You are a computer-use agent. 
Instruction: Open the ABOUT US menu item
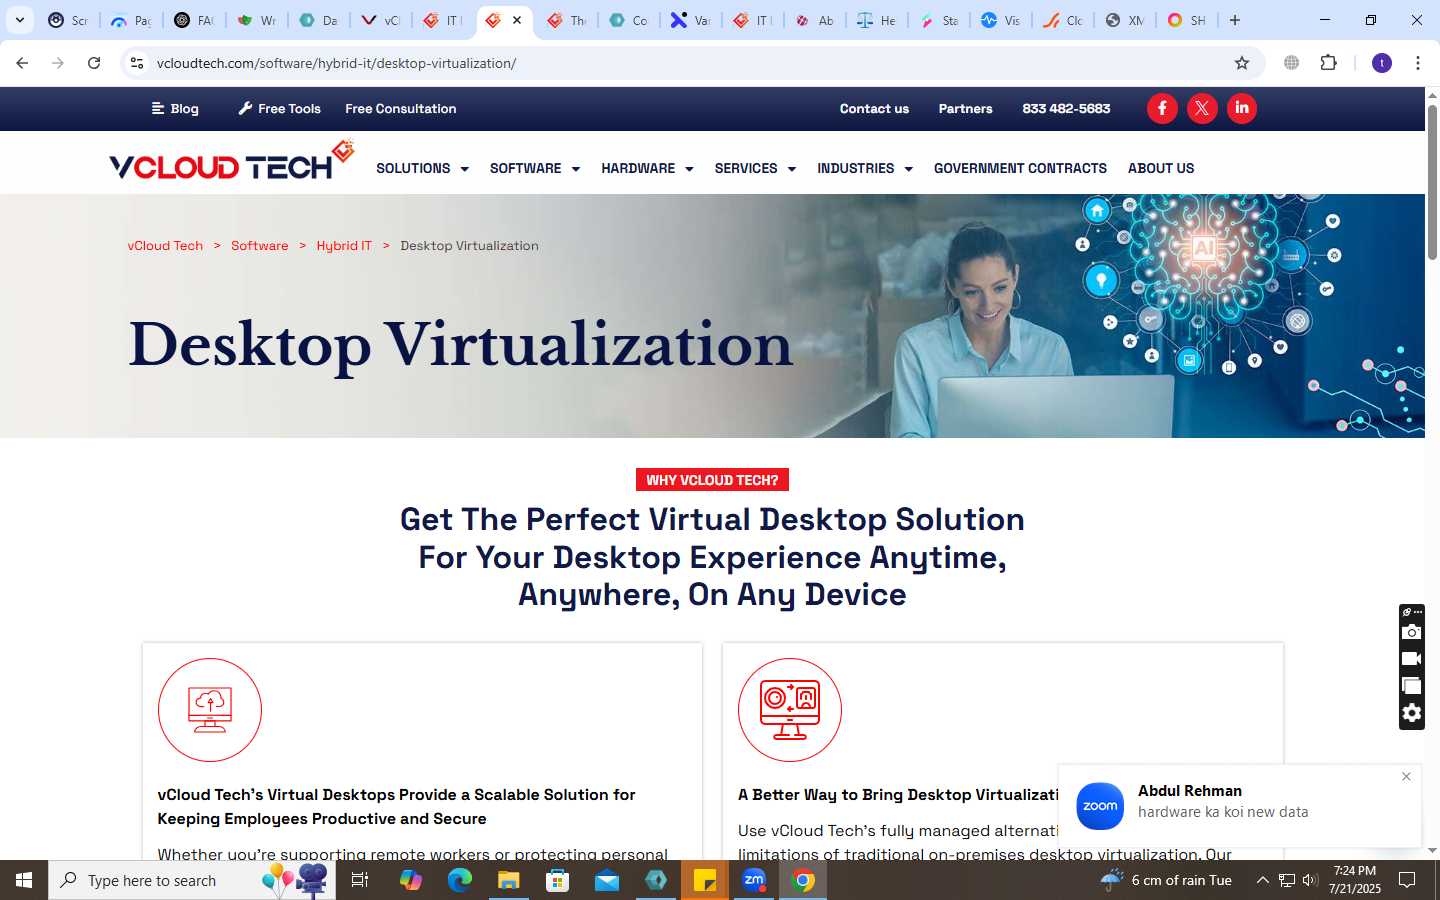click(1161, 168)
